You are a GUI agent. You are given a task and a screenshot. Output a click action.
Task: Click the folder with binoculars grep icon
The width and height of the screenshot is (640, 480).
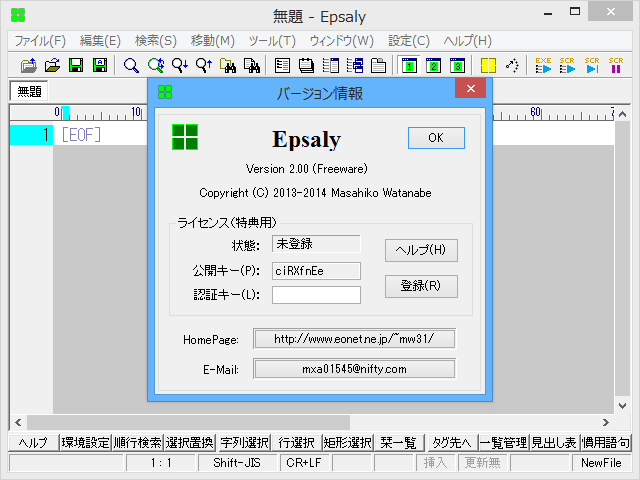[x=228, y=65]
